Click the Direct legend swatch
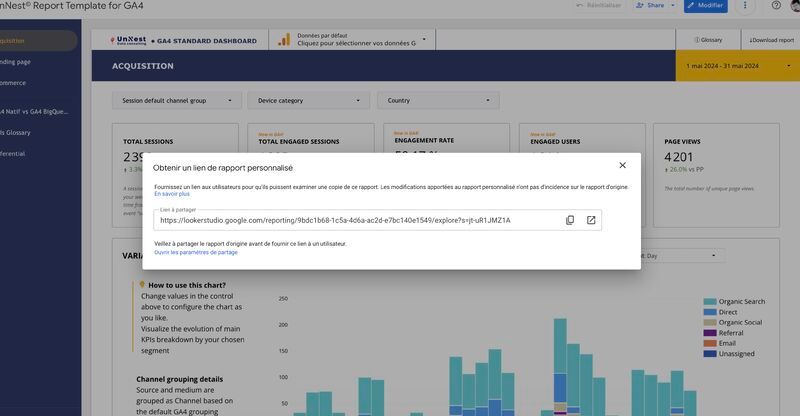Screen dimensions: 800x416 point(710,312)
